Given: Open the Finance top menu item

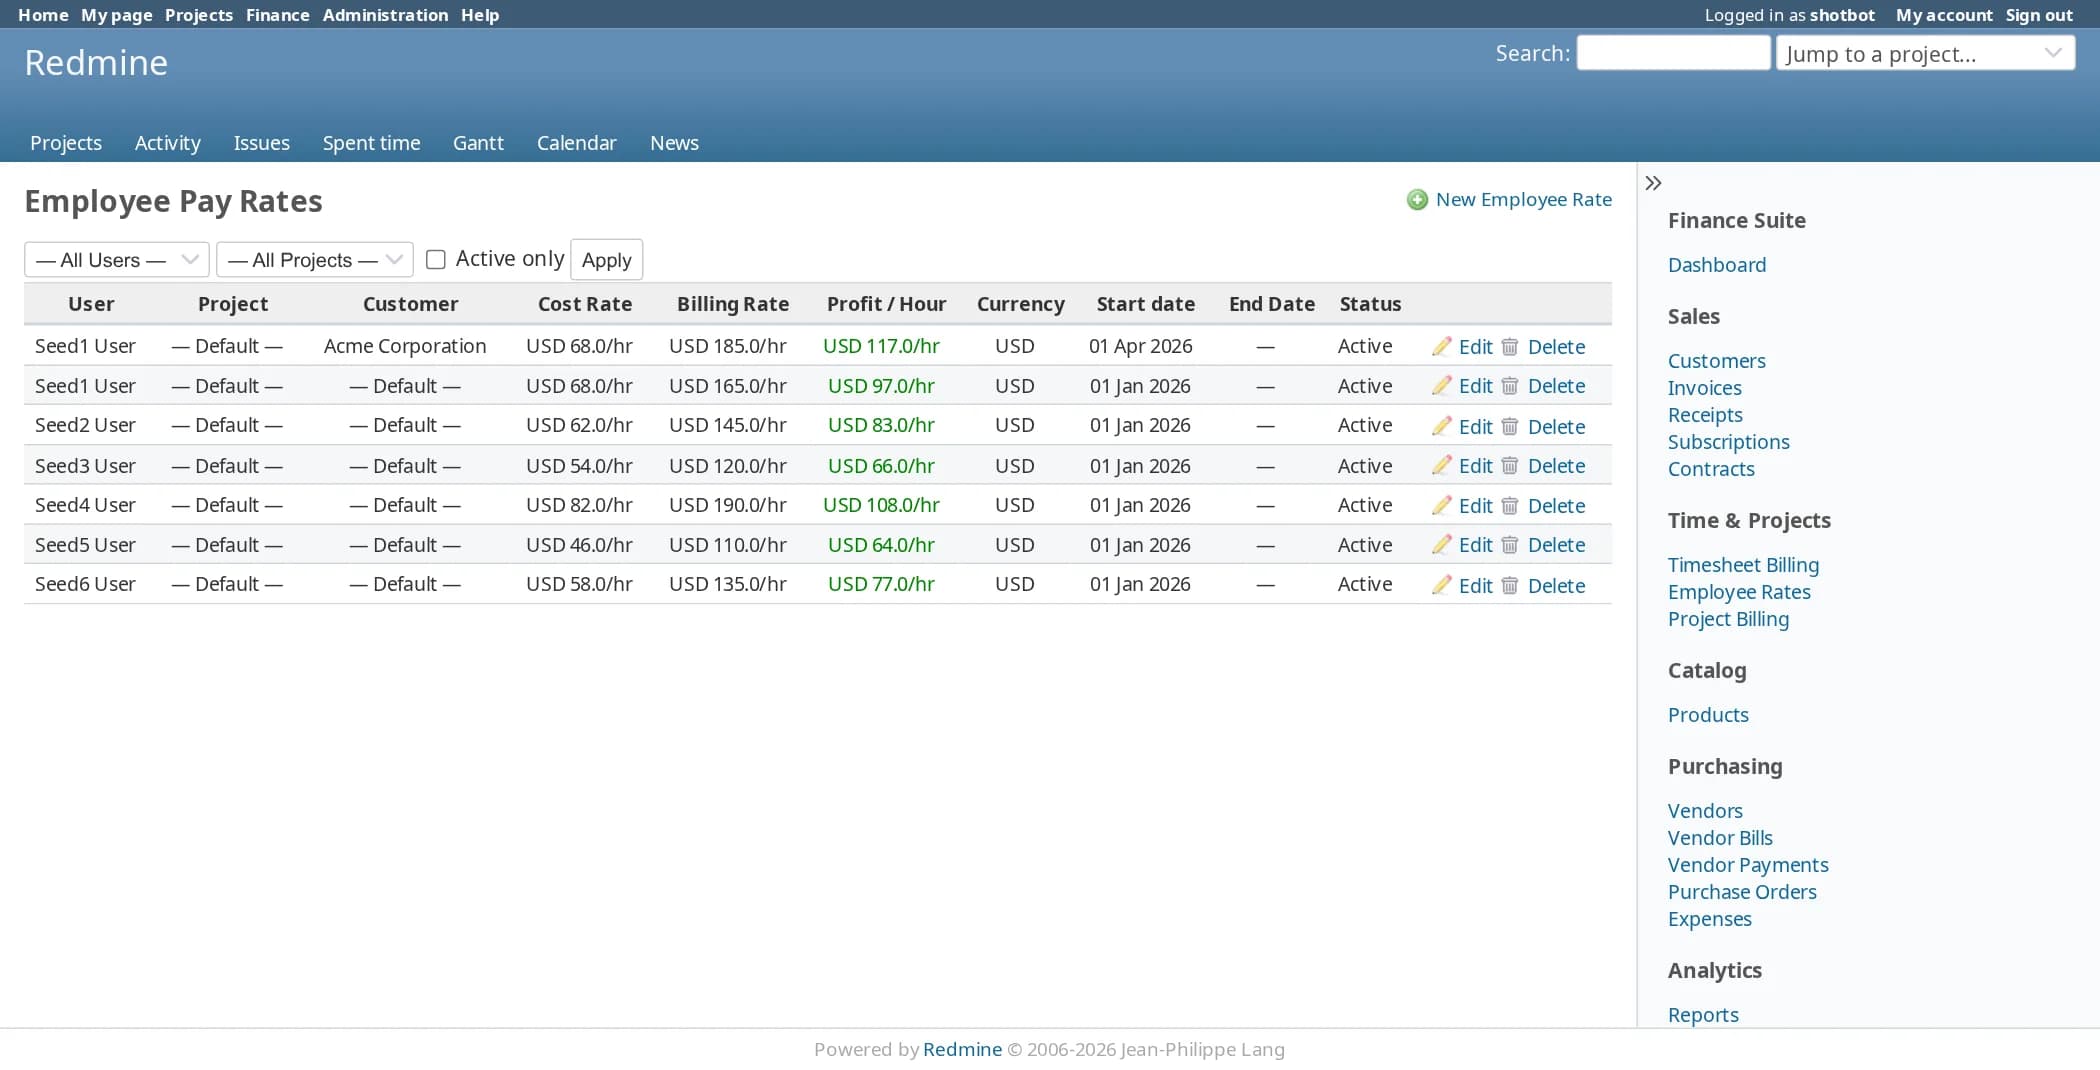Looking at the screenshot, I should pos(277,15).
